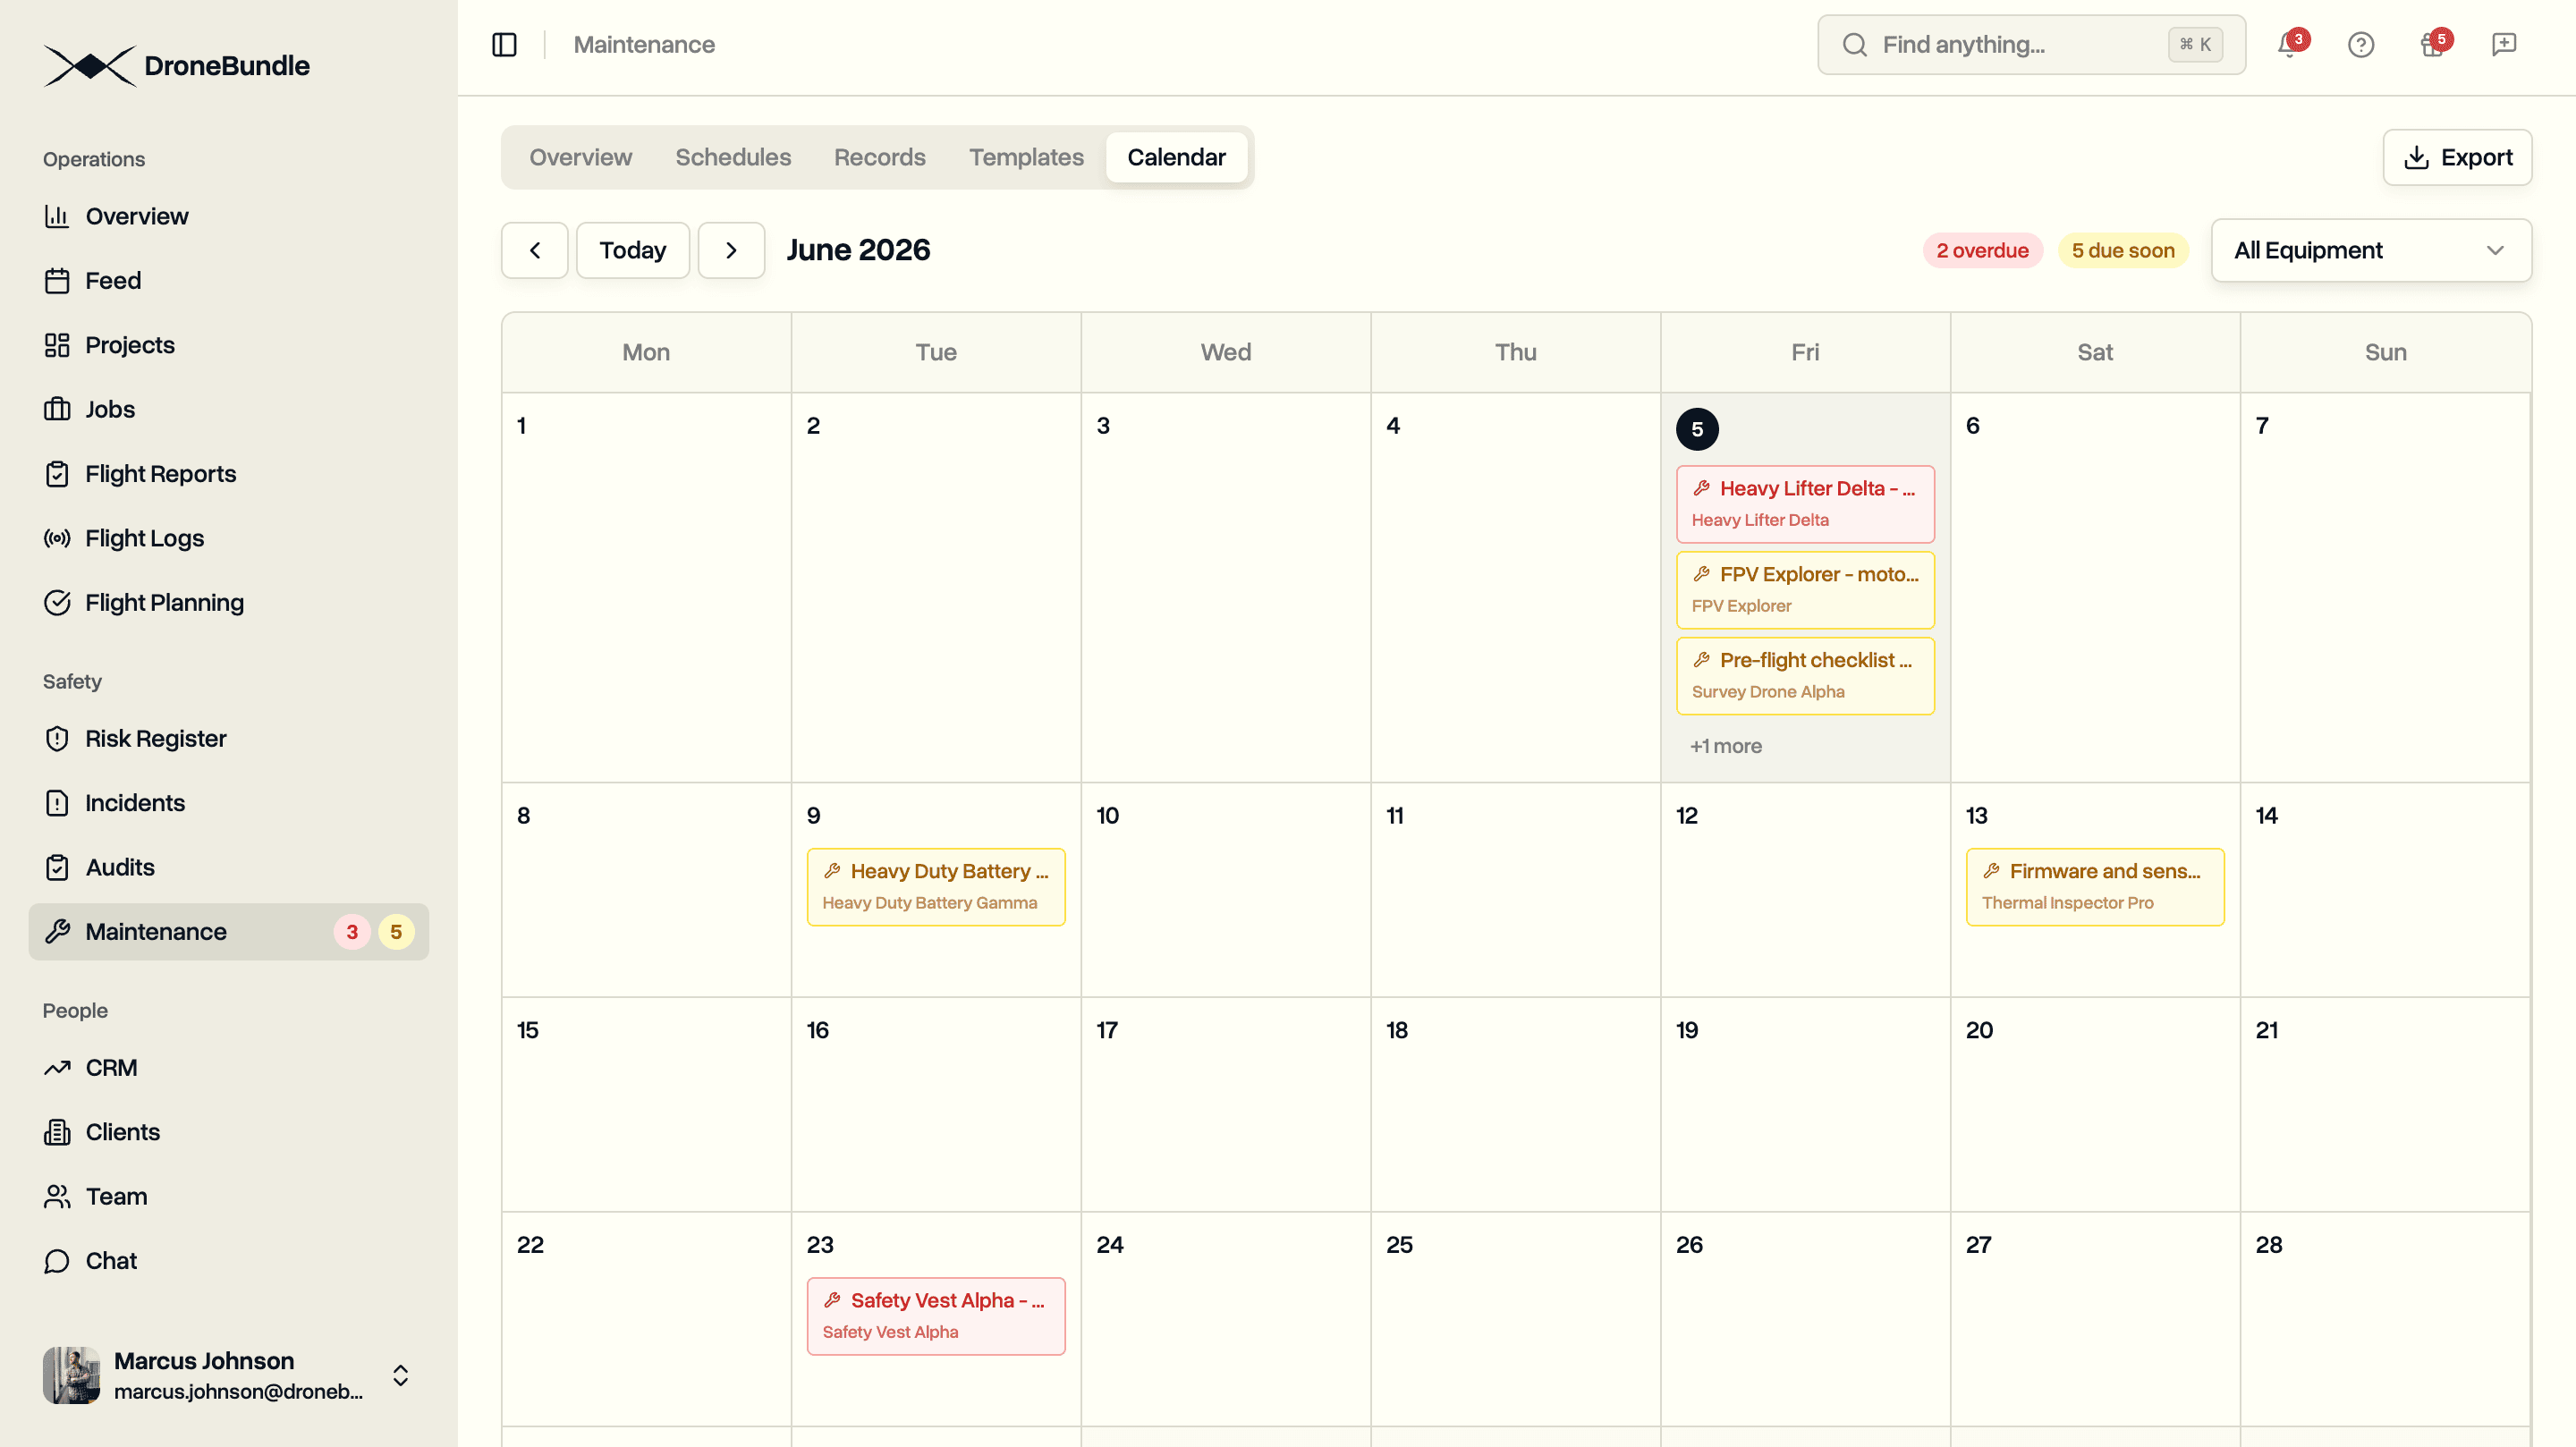Open the Firmware and sensor event
The image size is (2576, 1447).
(2095, 887)
